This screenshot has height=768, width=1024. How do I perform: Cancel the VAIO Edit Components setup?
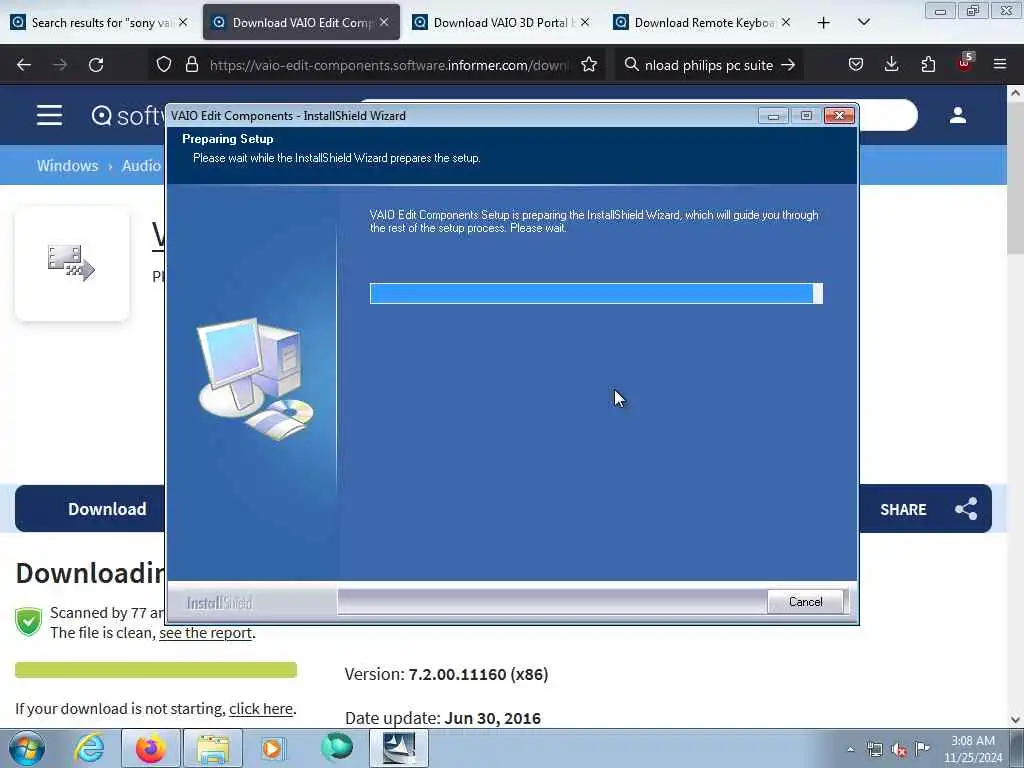coord(805,601)
